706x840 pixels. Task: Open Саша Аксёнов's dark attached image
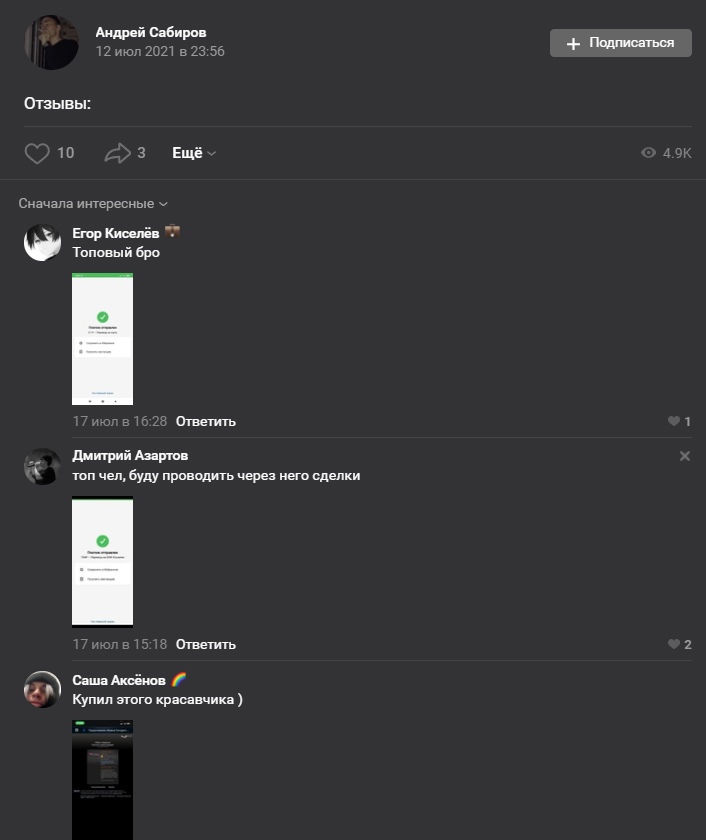tap(102, 780)
